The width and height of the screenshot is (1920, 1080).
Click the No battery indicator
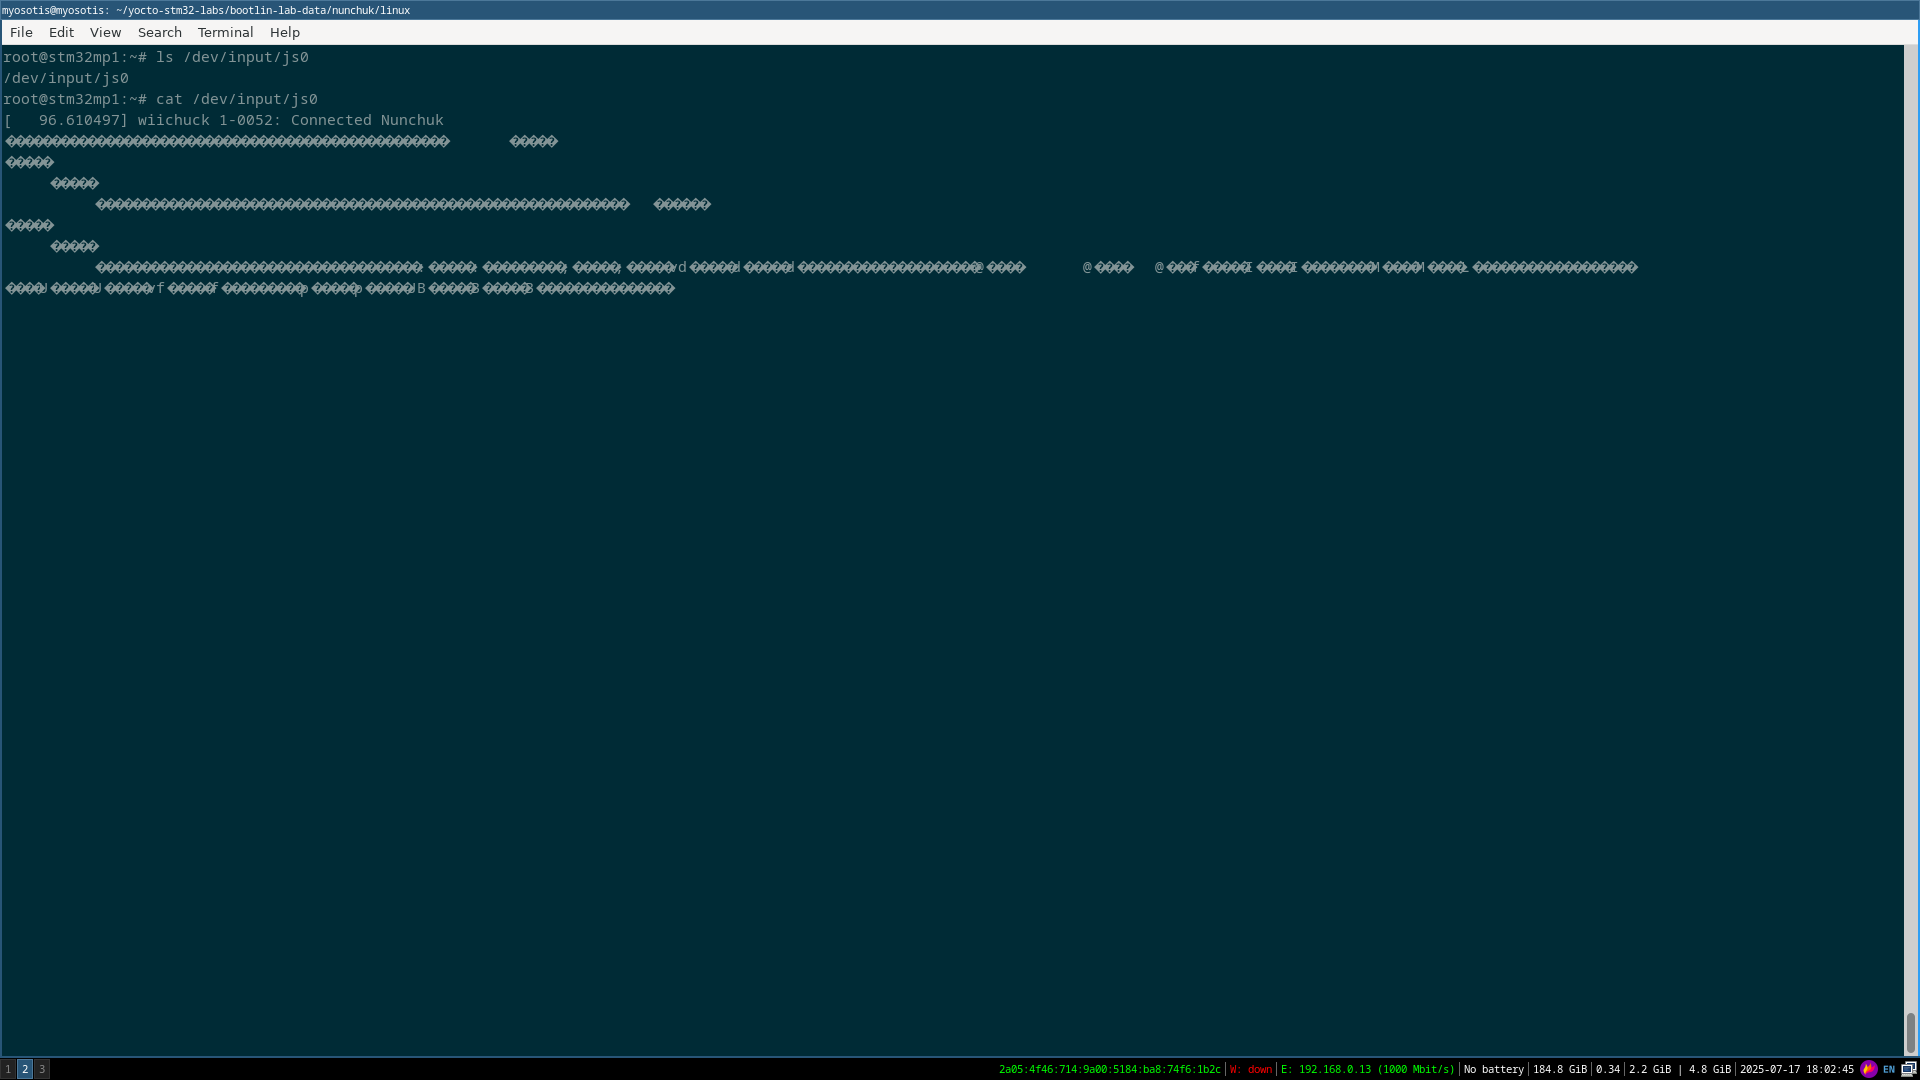click(x=1493, y=1069)
